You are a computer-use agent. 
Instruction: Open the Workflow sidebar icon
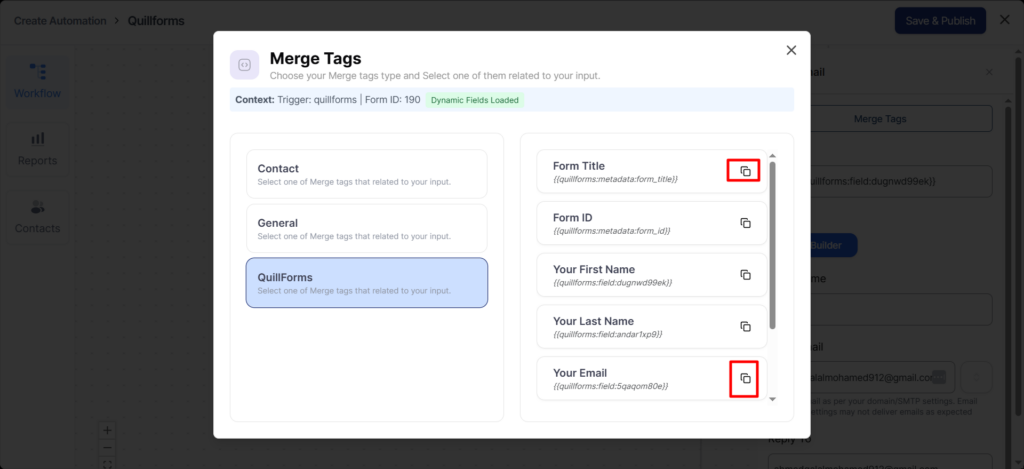(x=37, y=80)
